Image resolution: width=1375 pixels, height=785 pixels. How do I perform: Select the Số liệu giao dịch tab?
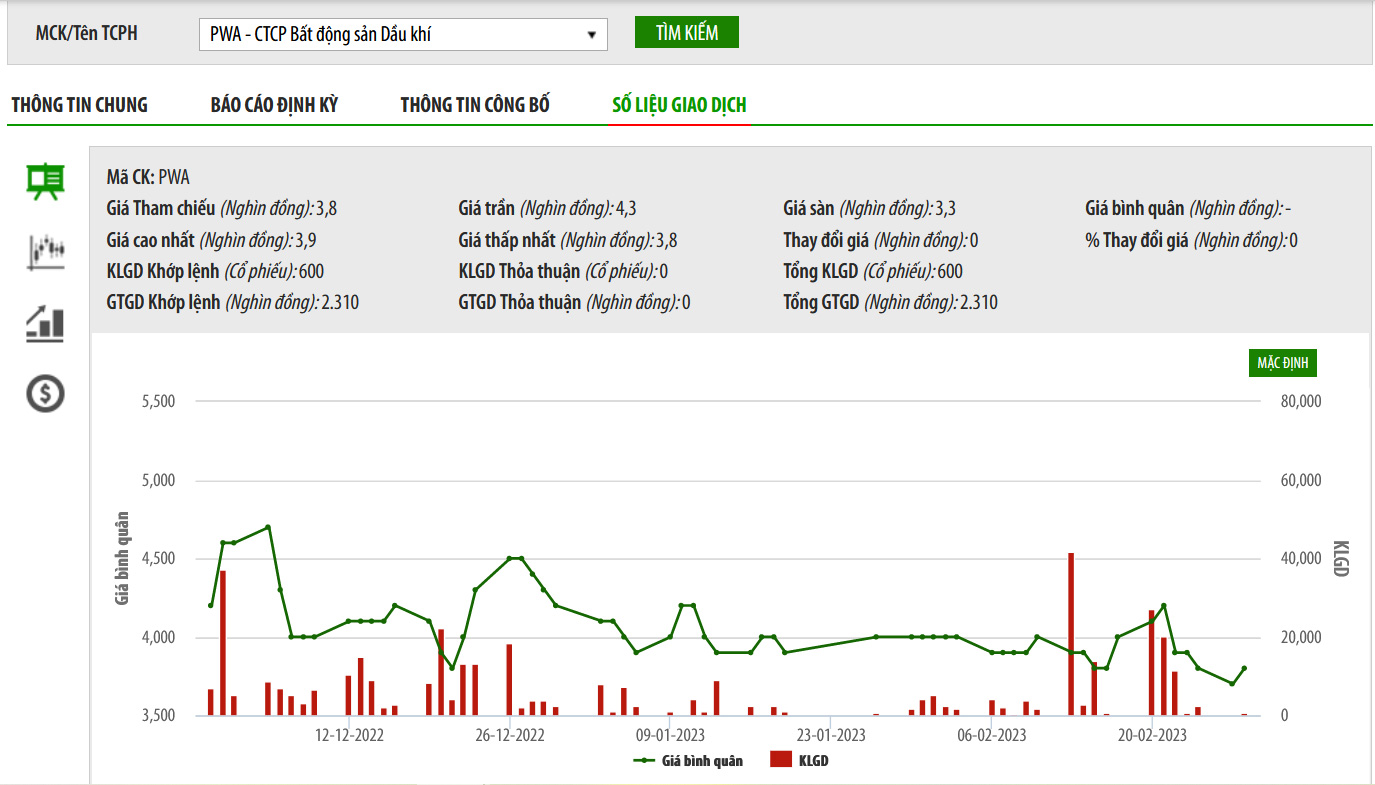679,105
